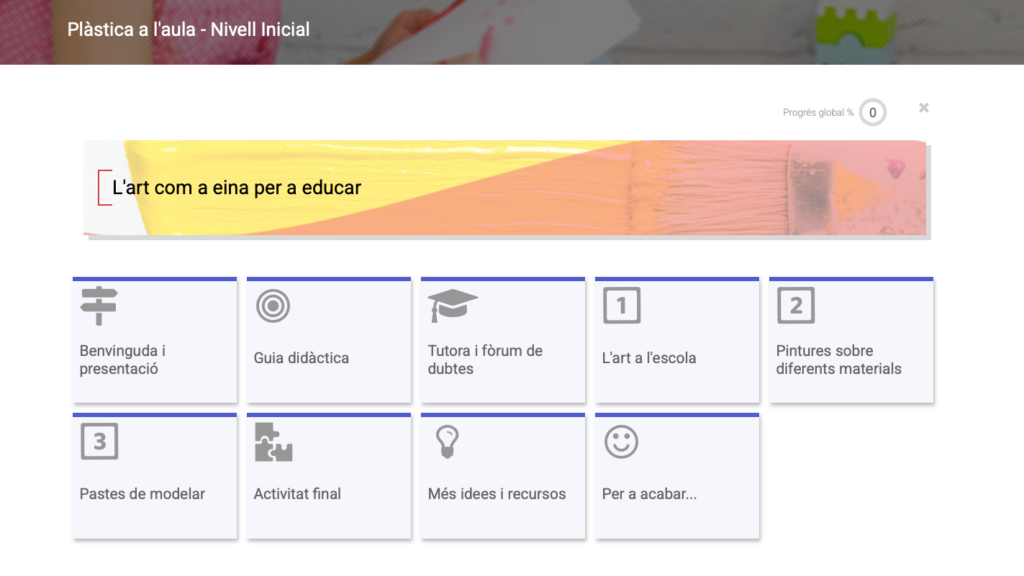View Més idees i recursos

[496, 494]
